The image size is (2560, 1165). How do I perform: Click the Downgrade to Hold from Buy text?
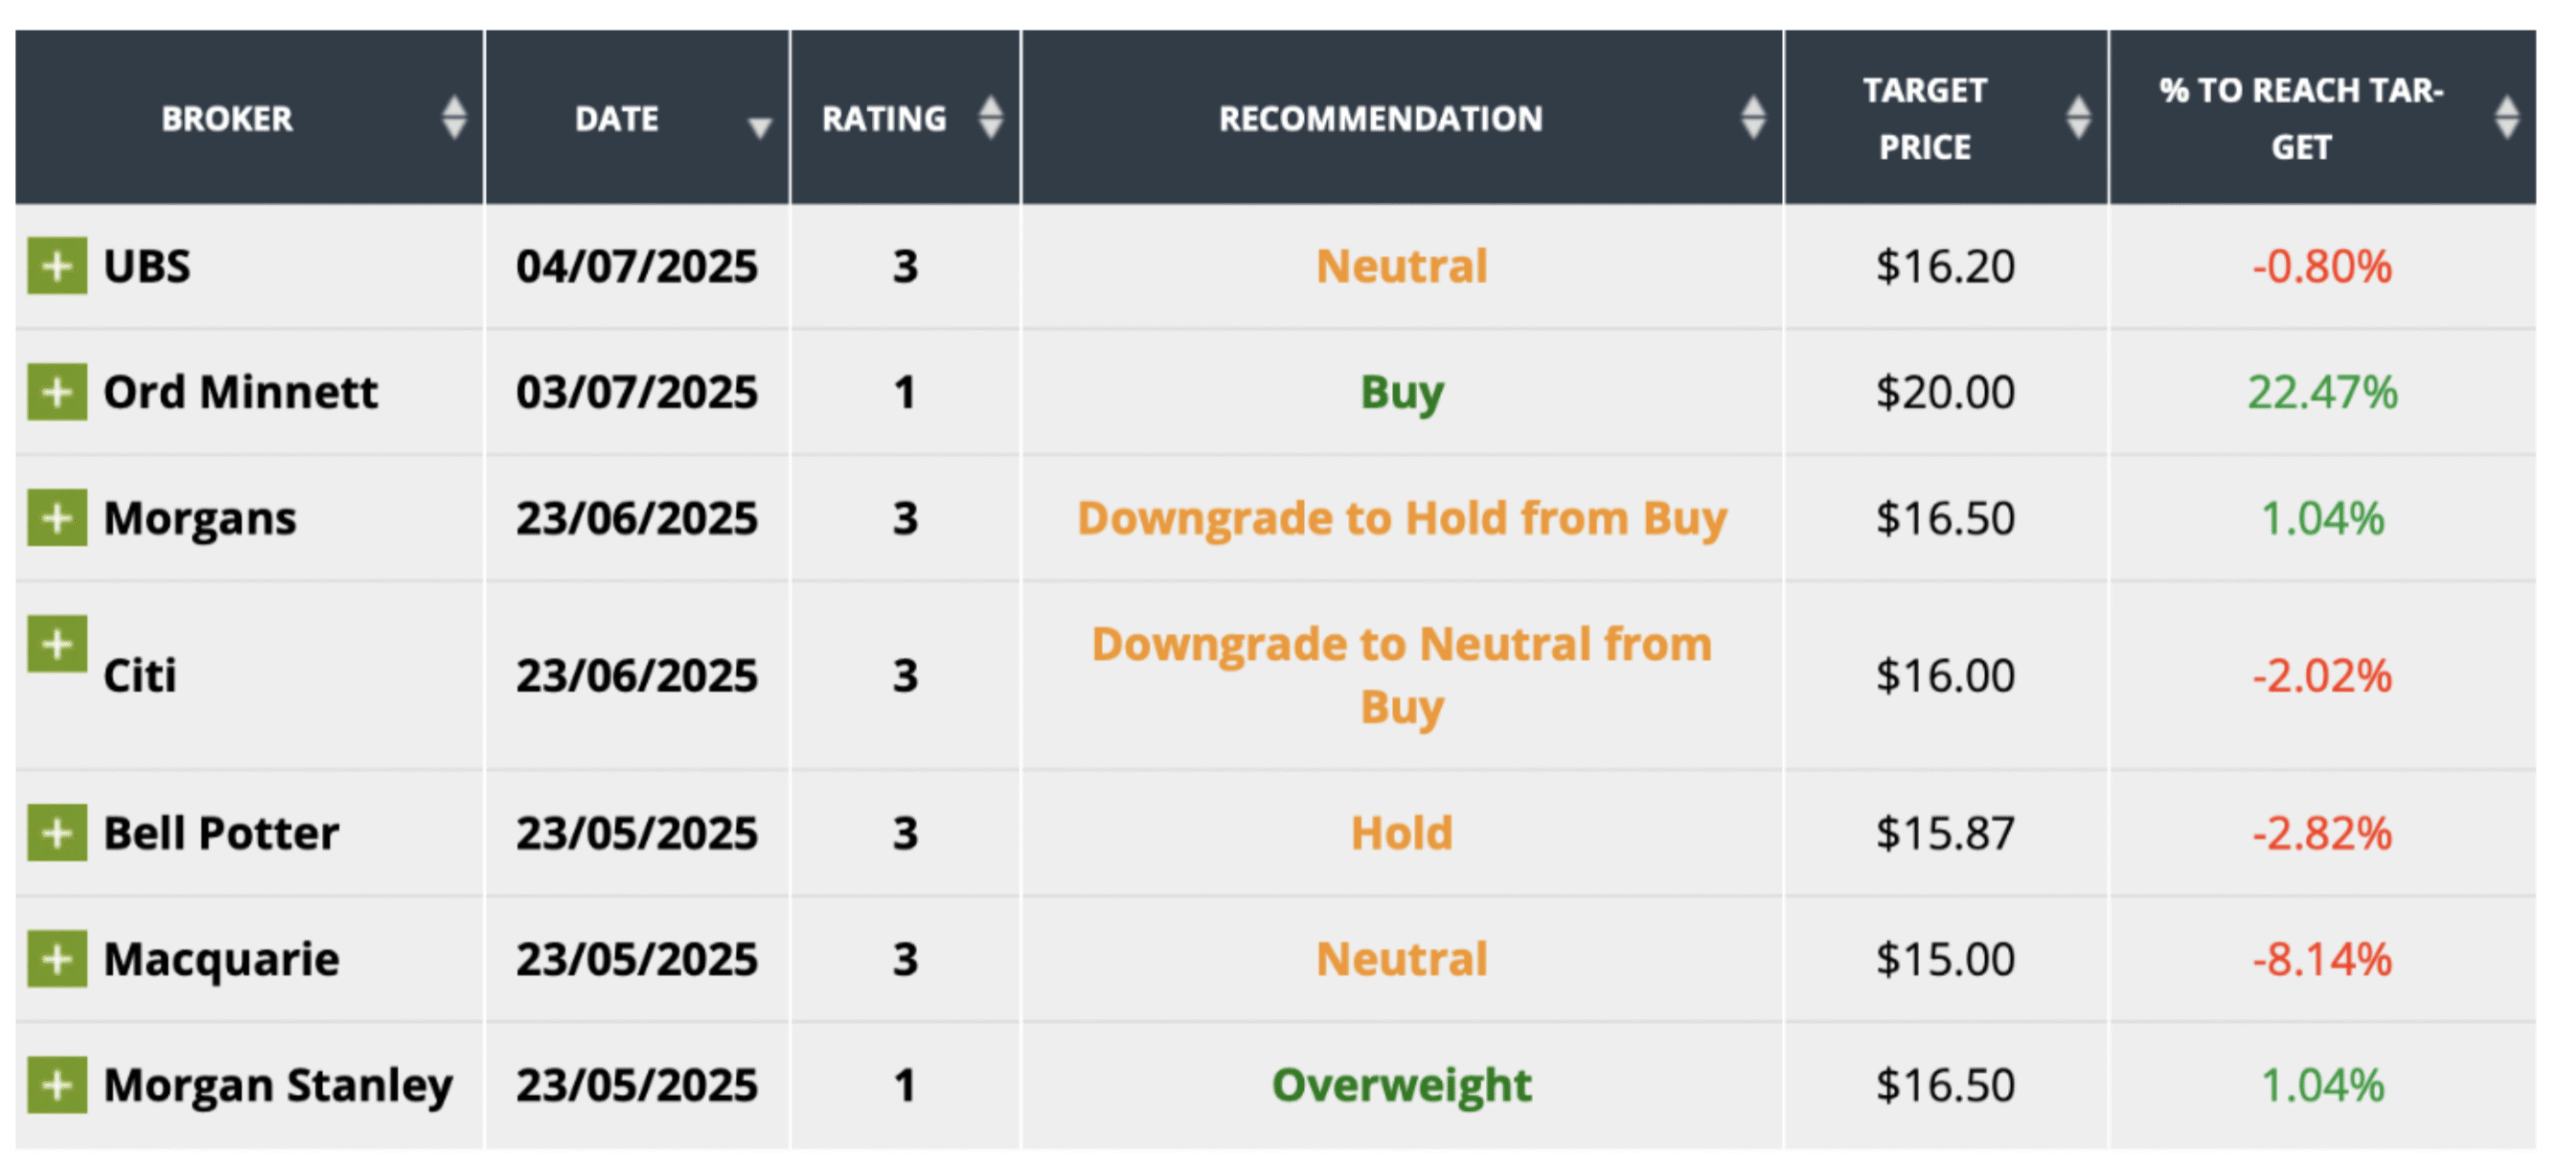coord(1401,518)
